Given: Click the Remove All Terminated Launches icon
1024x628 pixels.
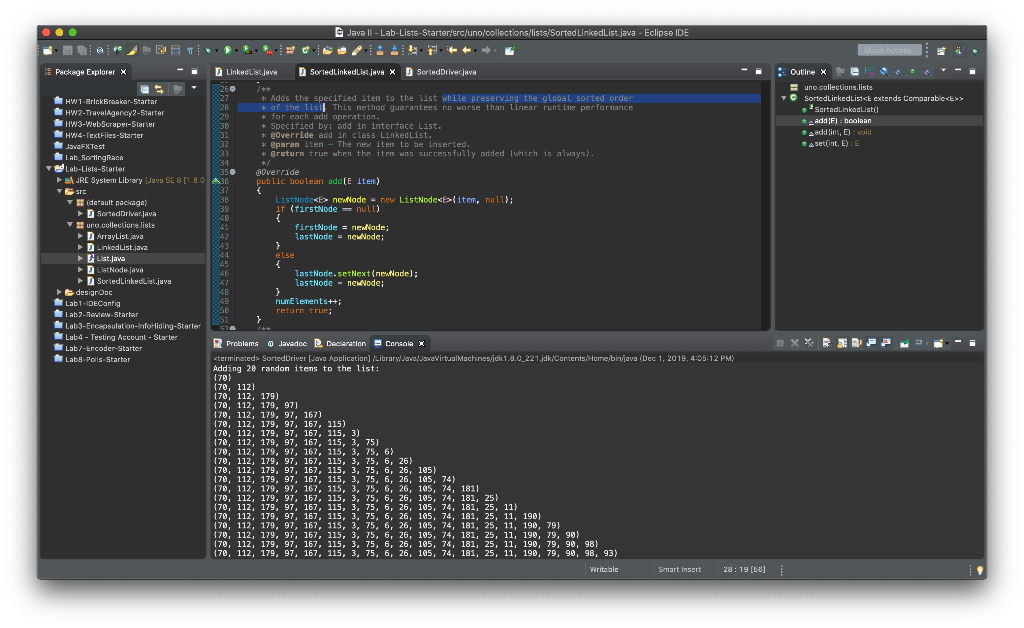Looking at the screenshot, I should (x=809, y=343).
